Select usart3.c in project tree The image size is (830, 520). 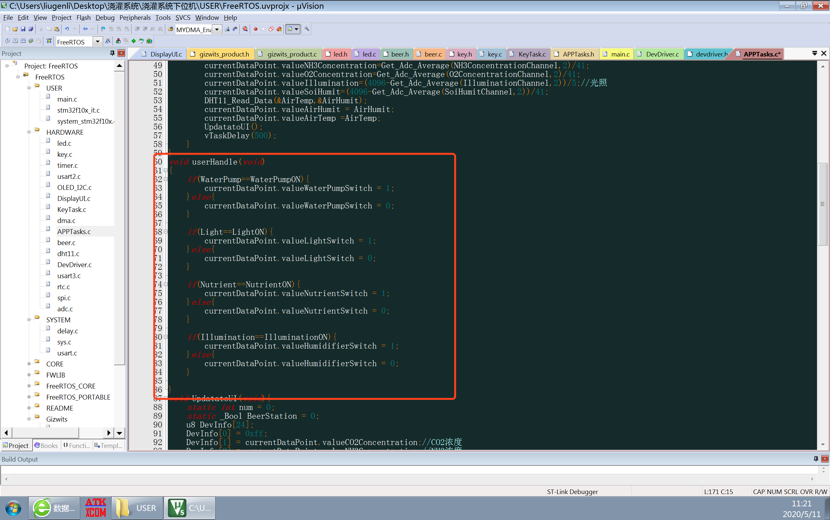pos(69,275)
